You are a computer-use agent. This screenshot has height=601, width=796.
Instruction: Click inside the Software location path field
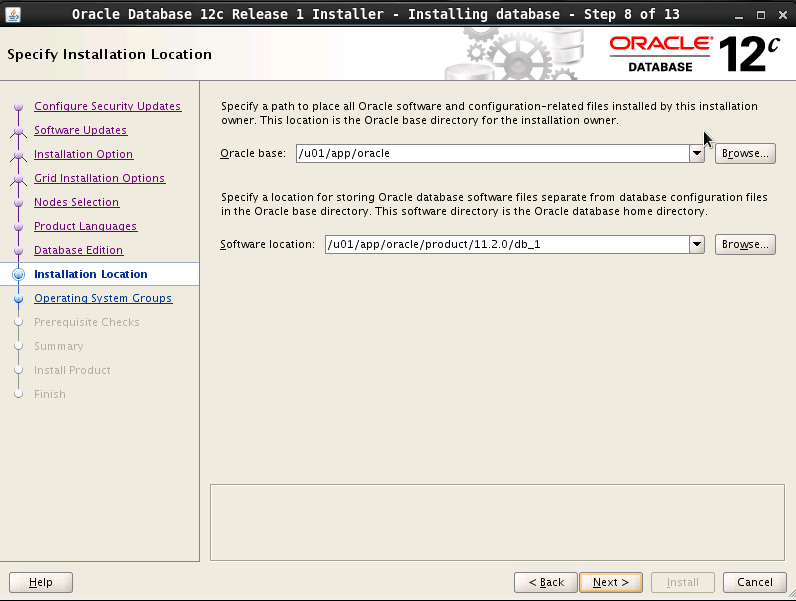point(505,245)
